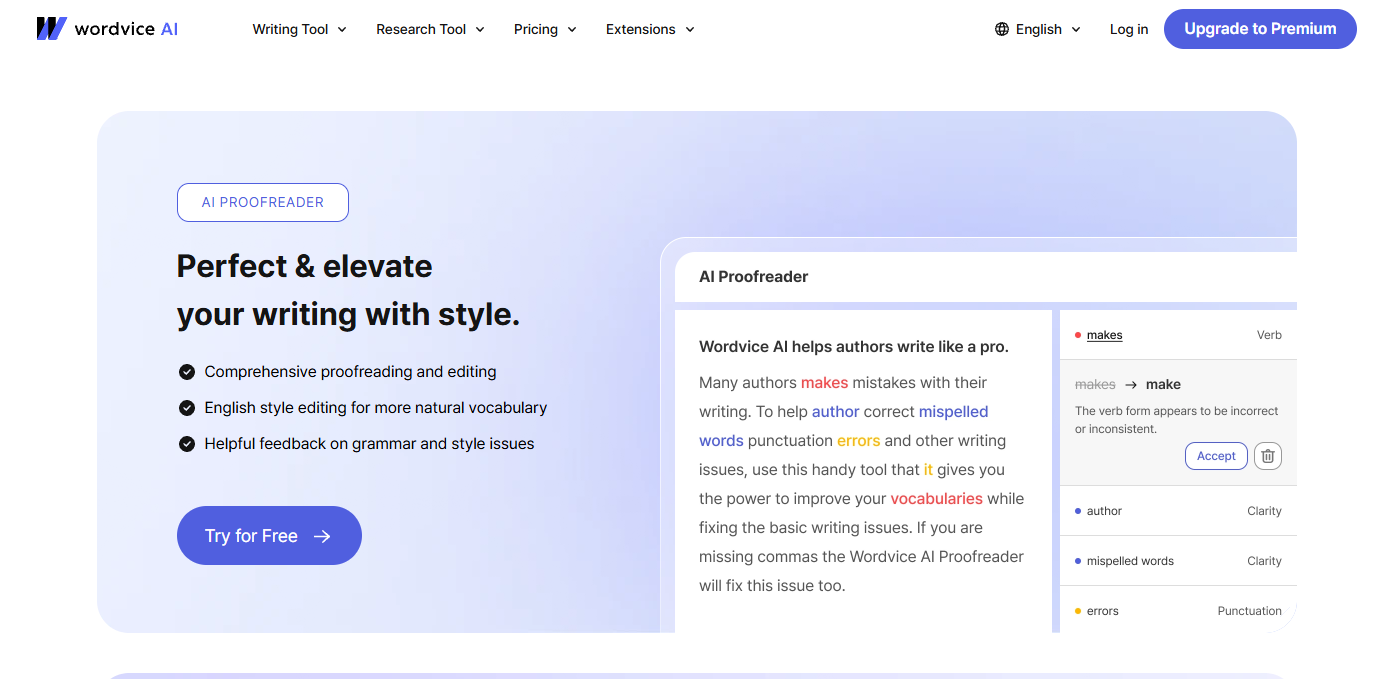This screenshot has width=1388, height=679.
Task: Select the mispelled words Clarity suggestion
Action: click(x=1178, y=561)
